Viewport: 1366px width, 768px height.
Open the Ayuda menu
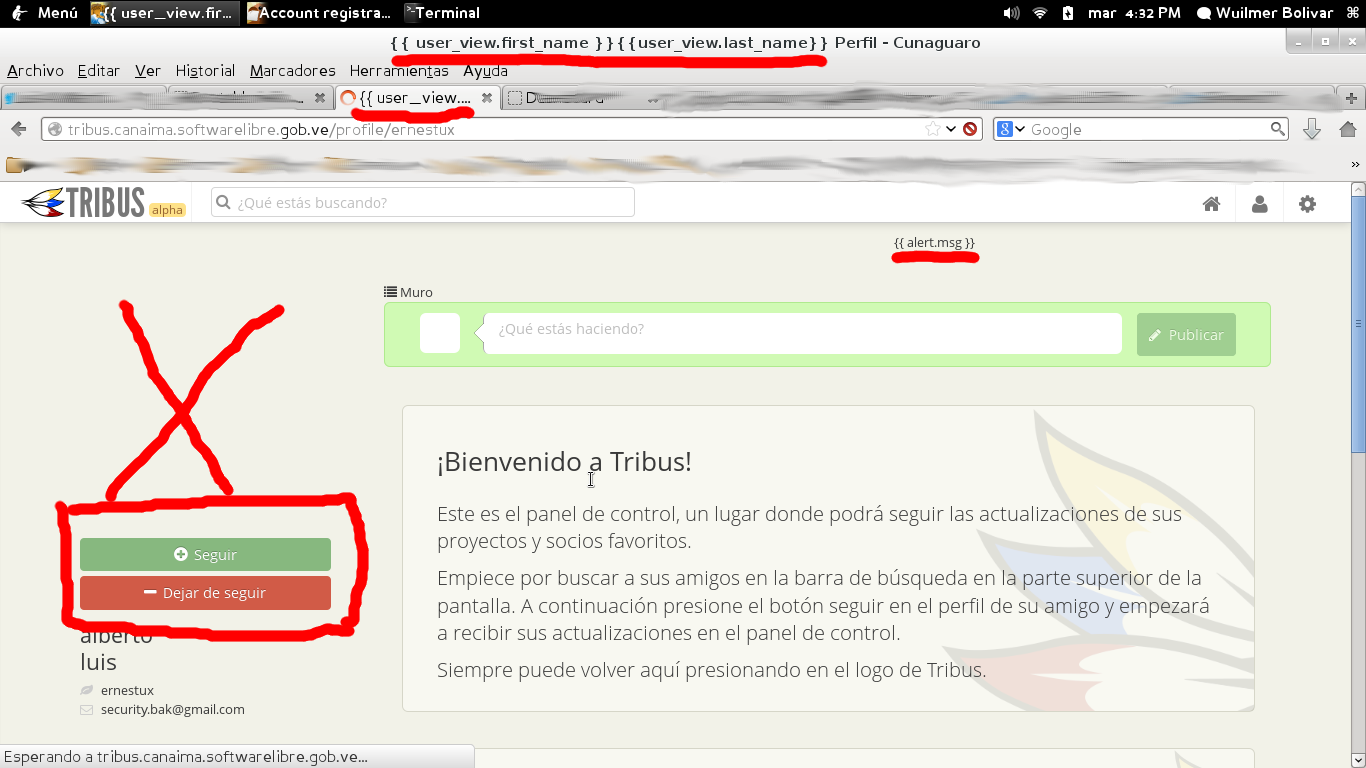[x=485, y=71]
